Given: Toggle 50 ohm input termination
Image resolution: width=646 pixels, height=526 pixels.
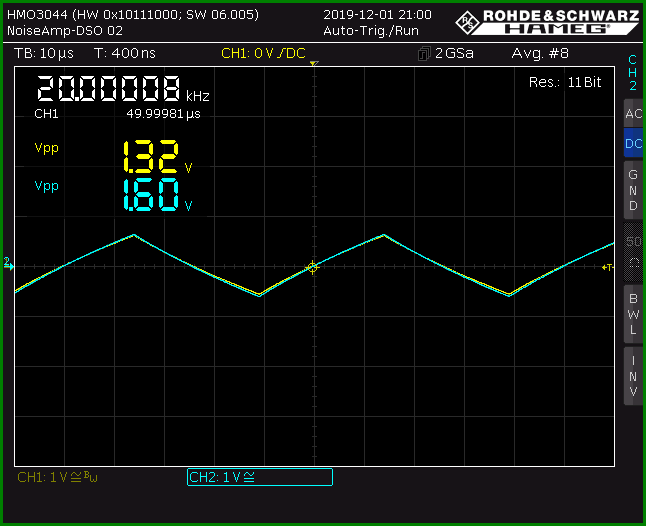Looking at the screenshot, I should pos(633,252).
